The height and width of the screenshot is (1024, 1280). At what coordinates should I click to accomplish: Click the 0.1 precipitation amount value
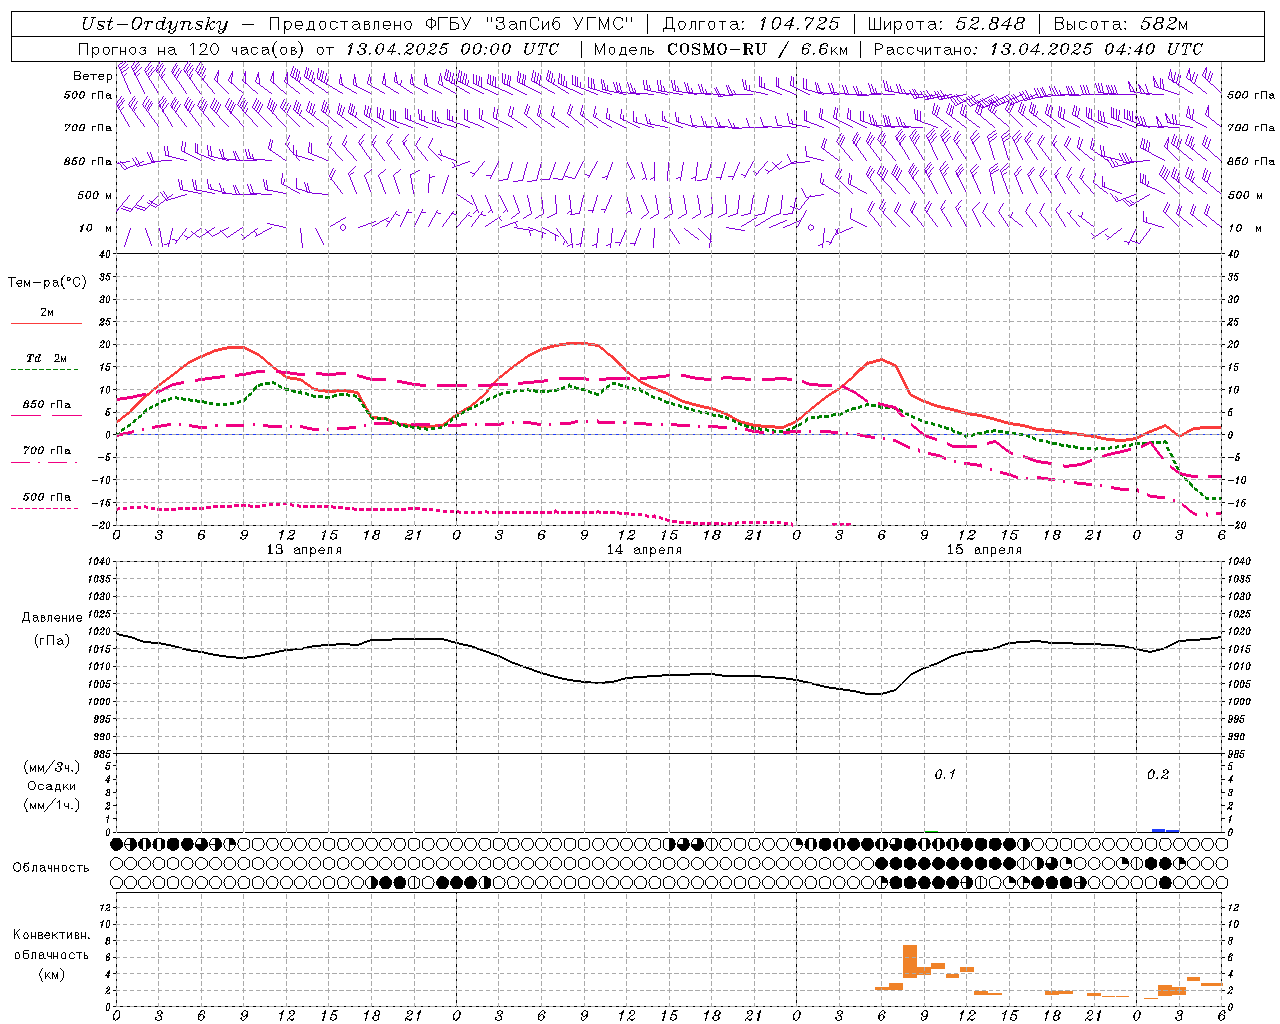click(945, 774)
